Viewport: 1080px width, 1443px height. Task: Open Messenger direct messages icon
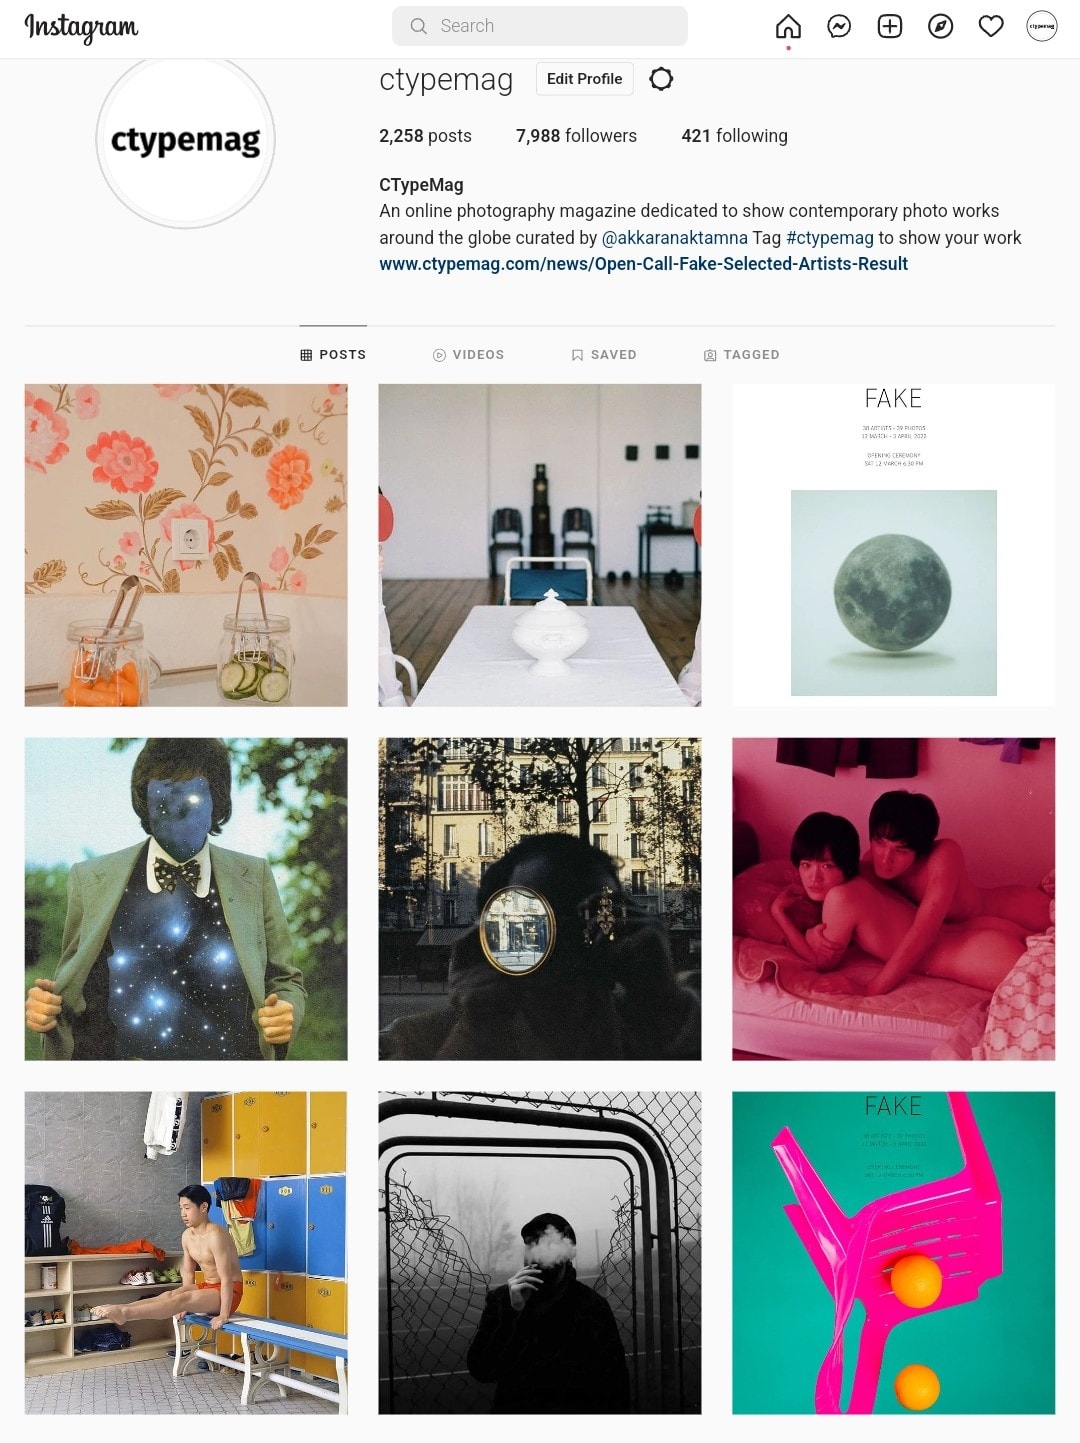pyautogui.click(x=839, y=27)
